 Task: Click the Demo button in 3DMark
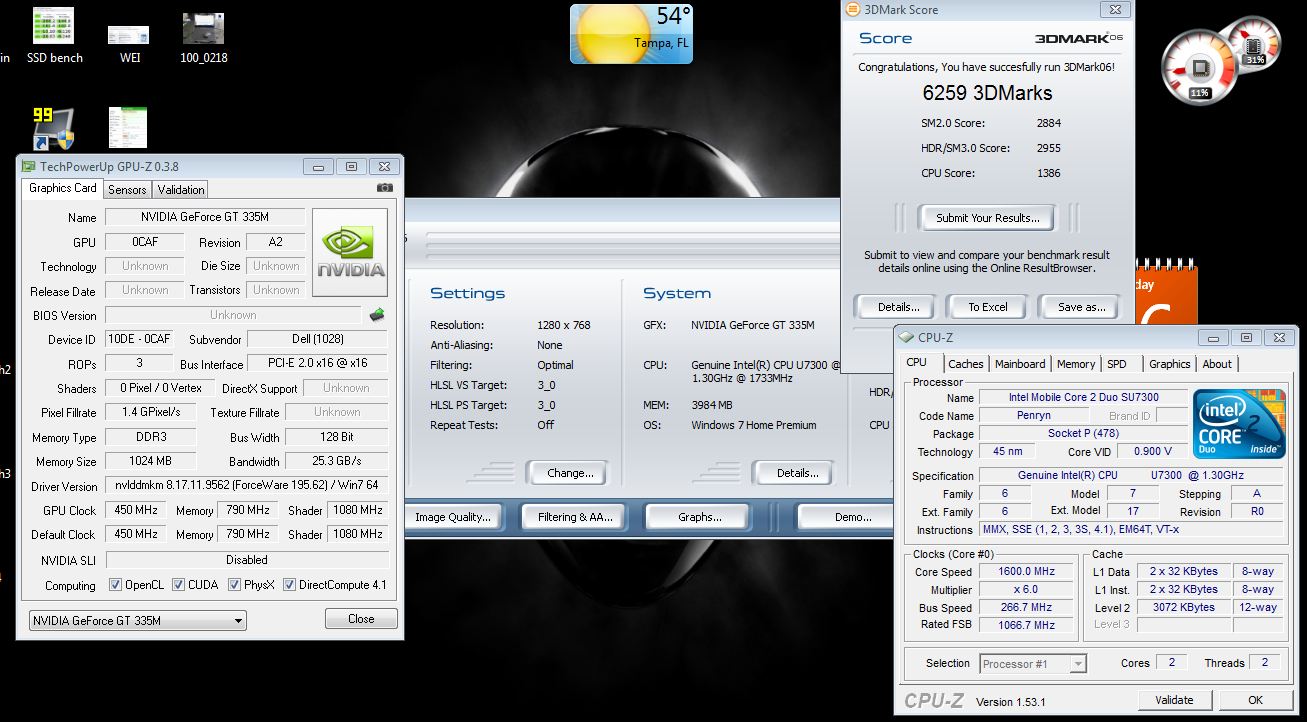point(845,517)
